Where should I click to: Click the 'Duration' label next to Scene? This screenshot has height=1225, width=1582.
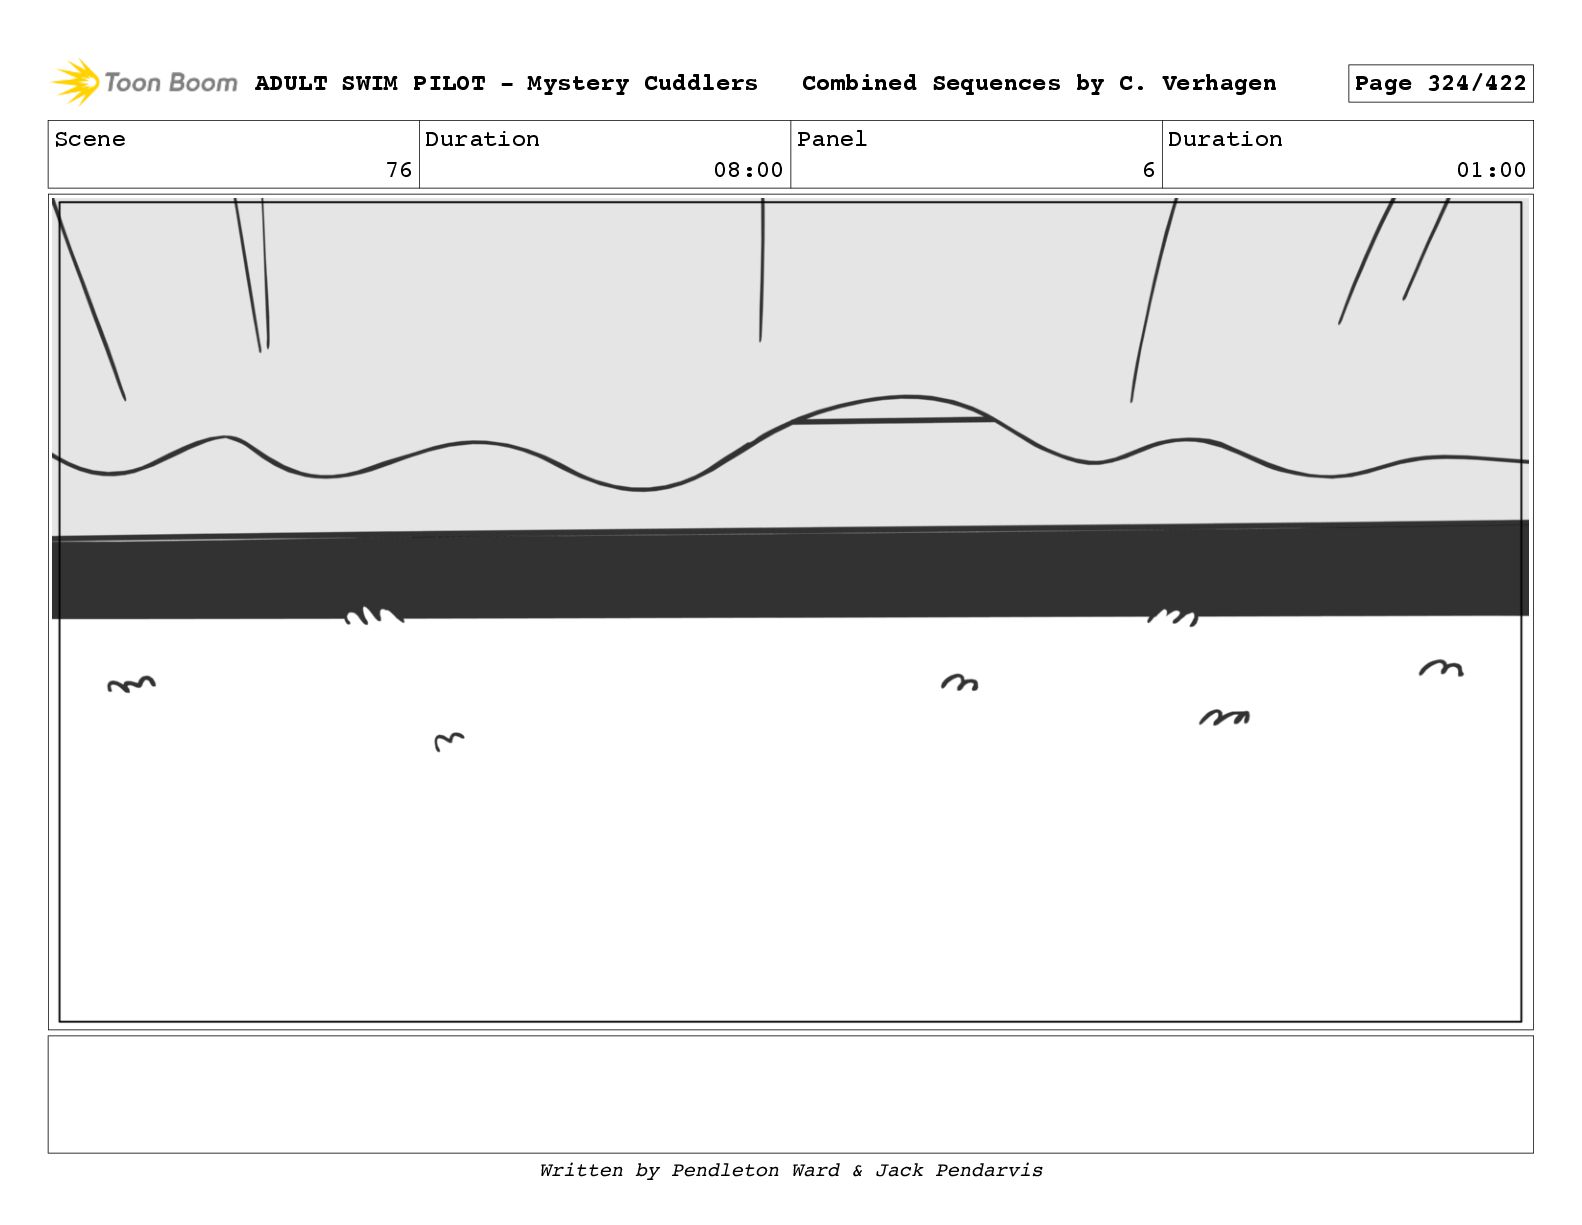pyautogui.click(x=482, y=139)
